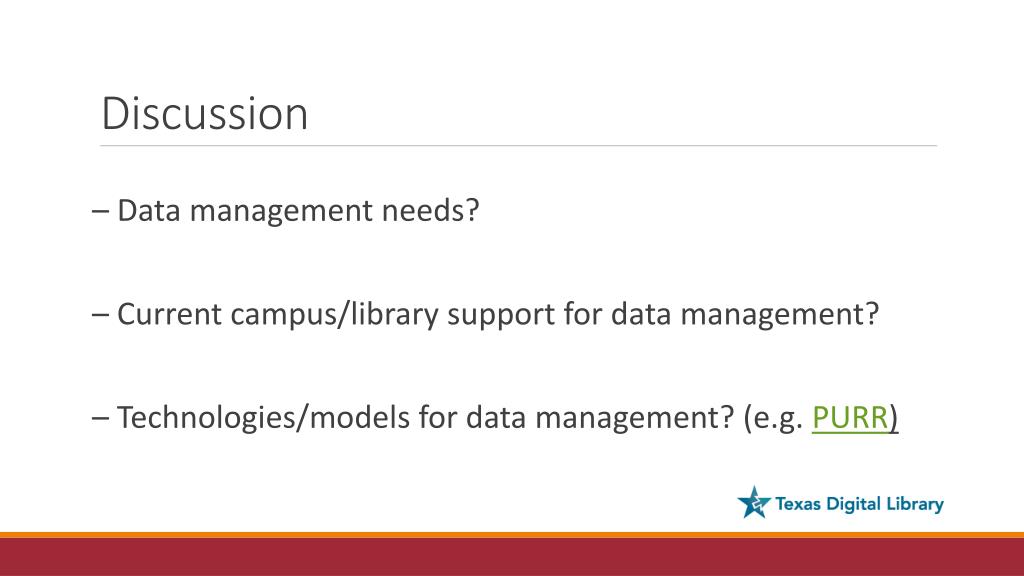Click the dash before 'Data management needs?'
The height and width of the screenshot is (576, 1024).
tap(101, 212)
